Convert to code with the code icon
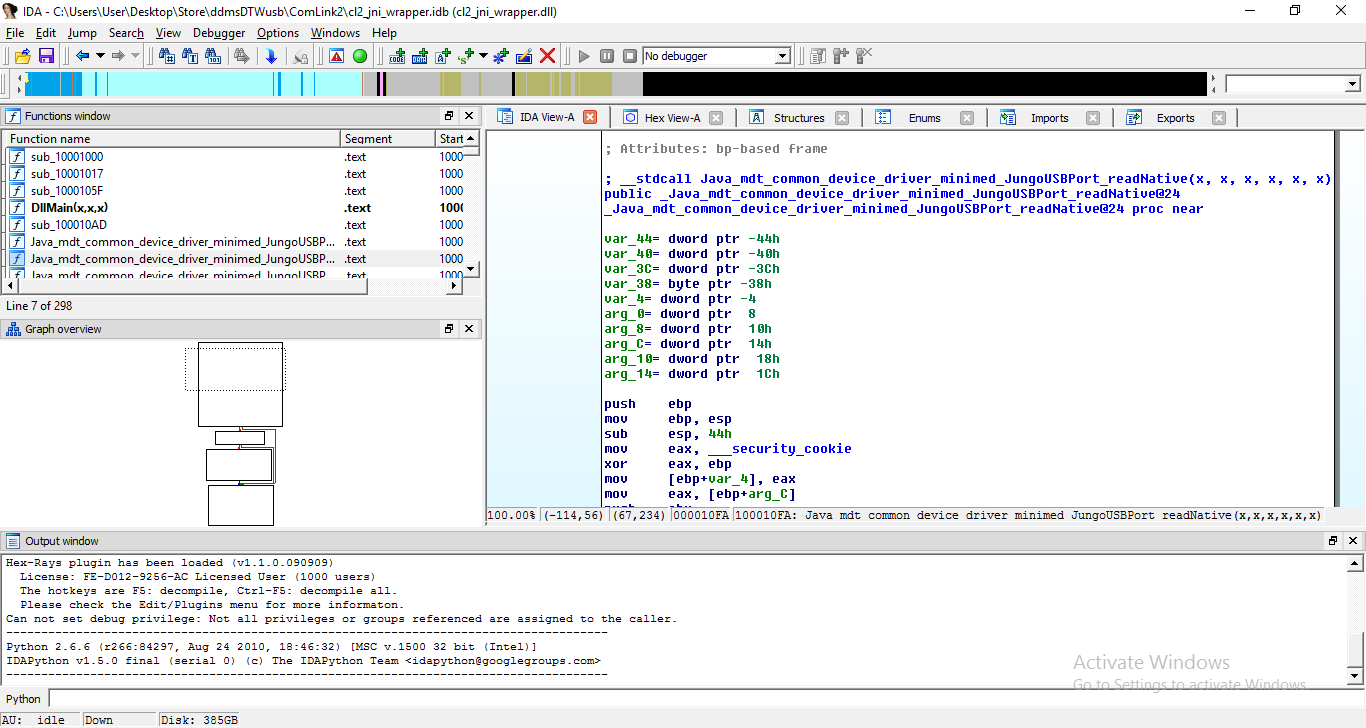Image resolution: width=1366 pixels, height=728 pixels. [x=397, y=56]
